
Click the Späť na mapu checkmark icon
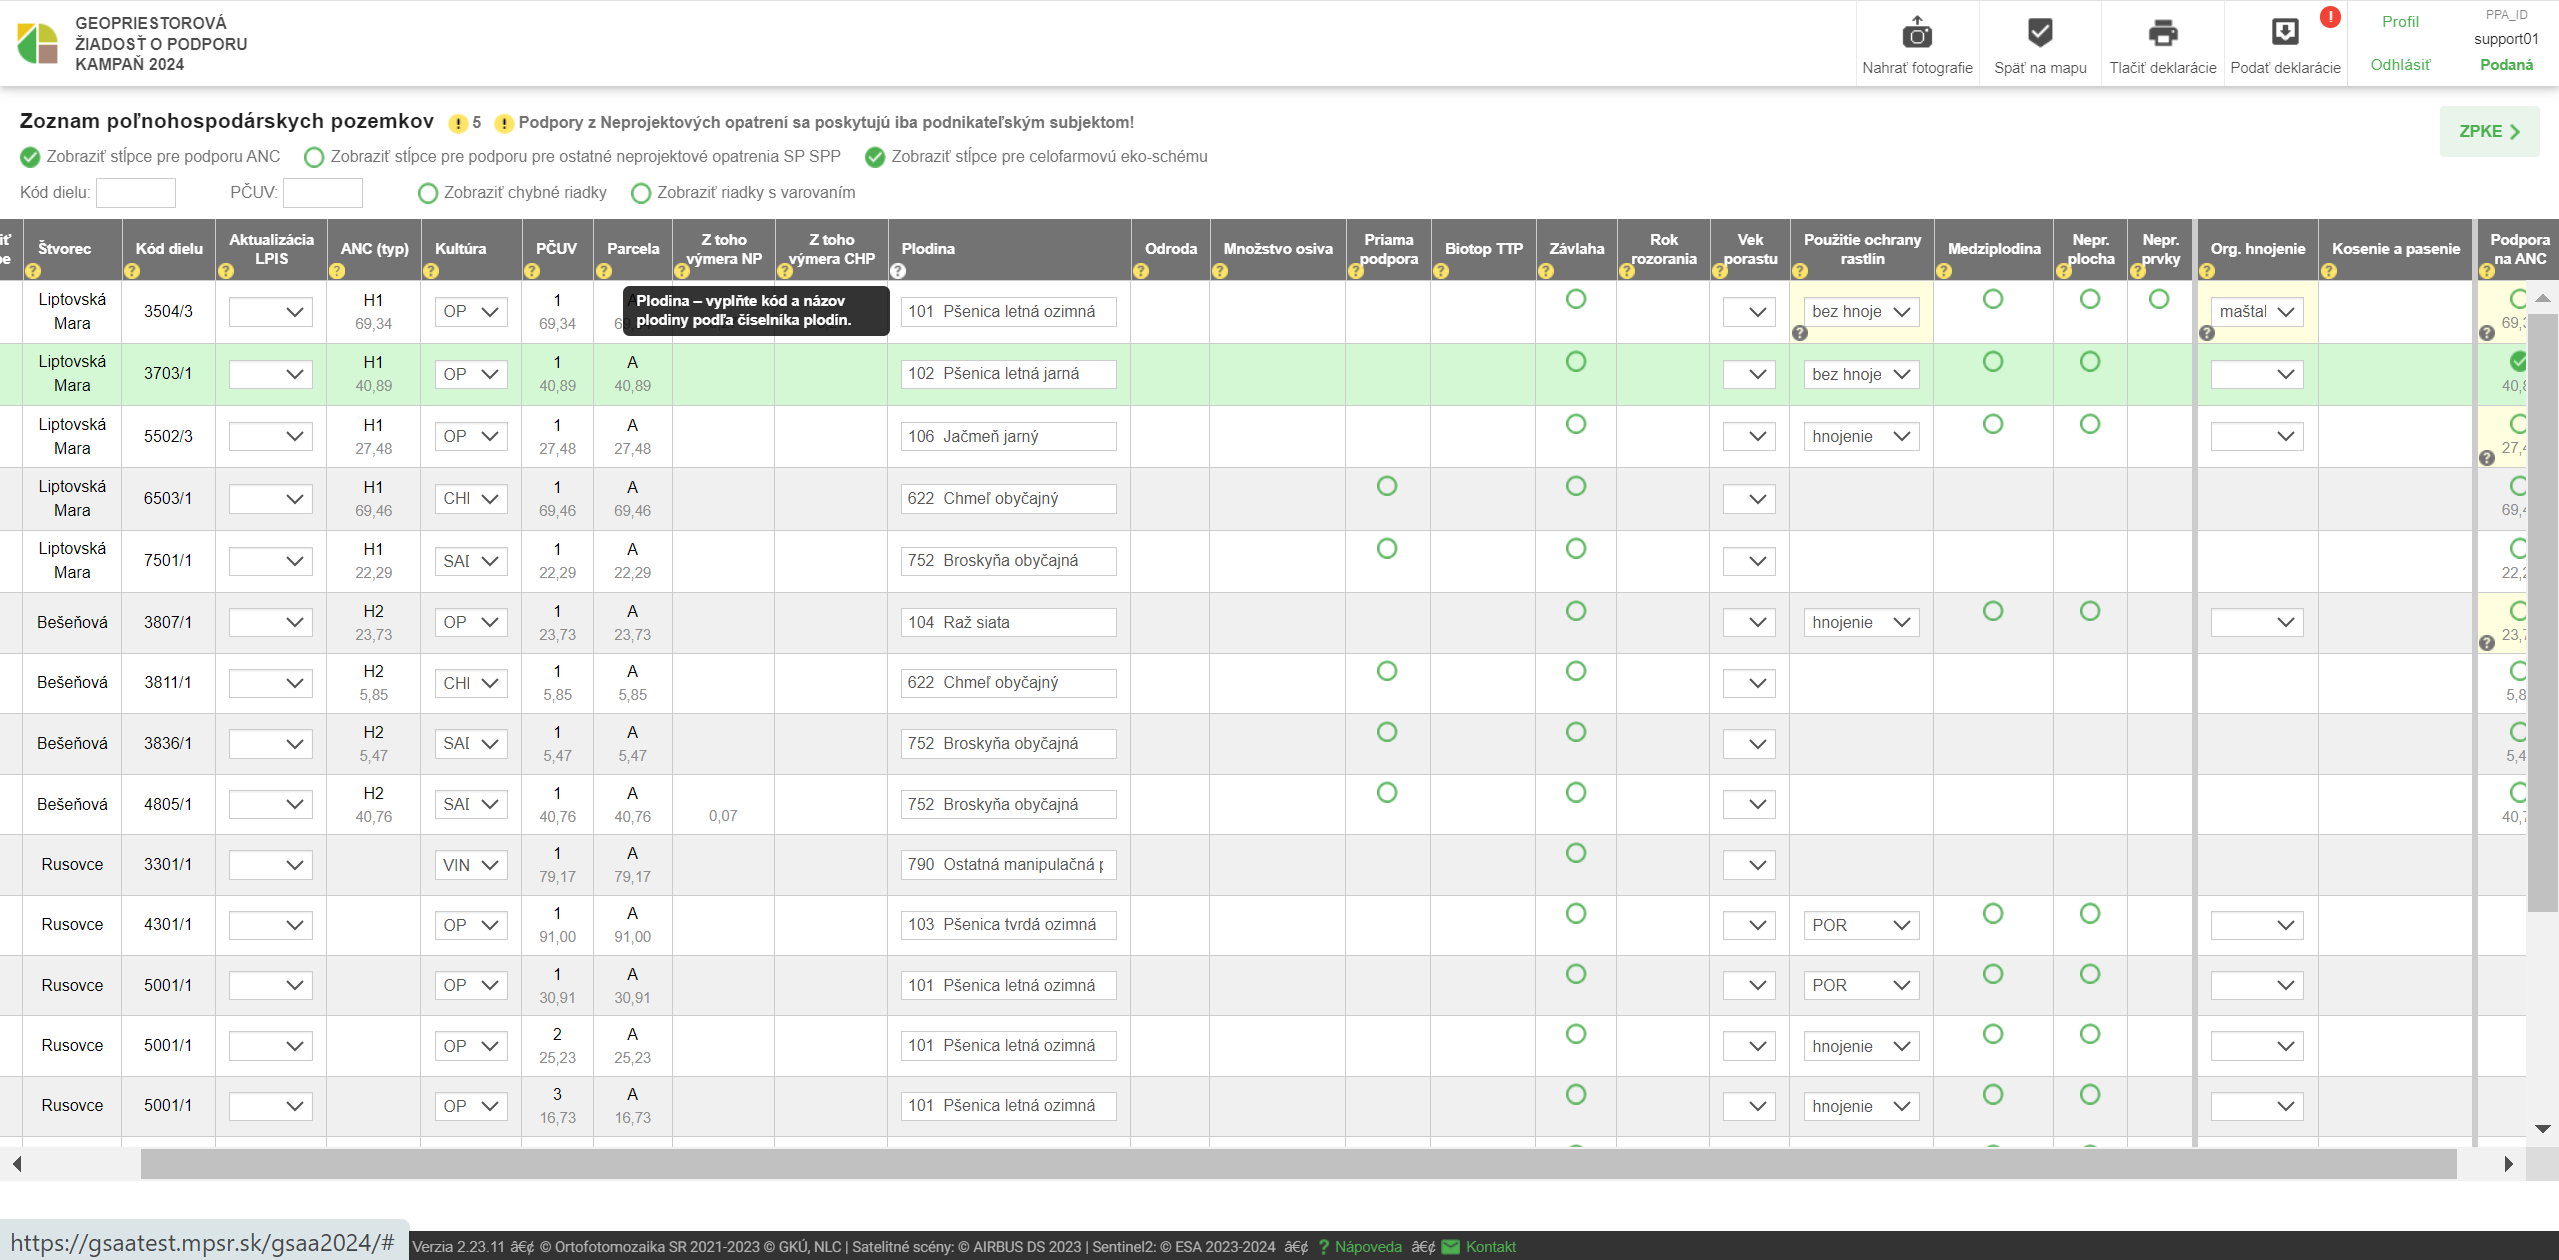[x=2040, y=33]
